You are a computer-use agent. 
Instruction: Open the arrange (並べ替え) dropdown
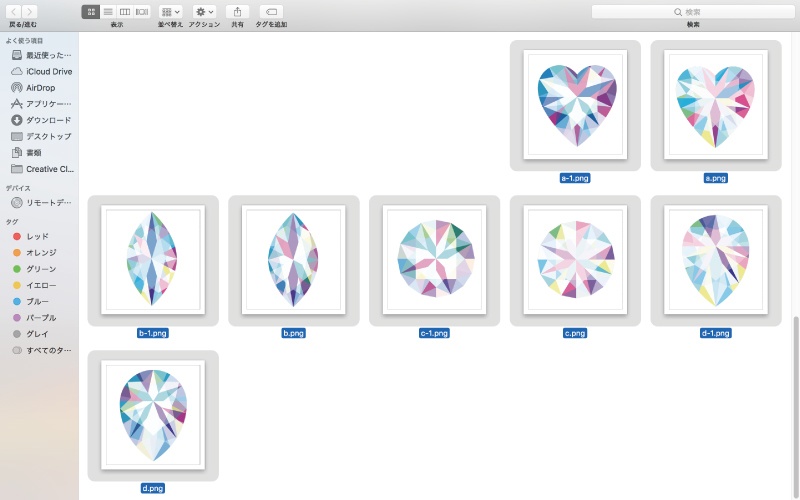(x=170, y=12)
